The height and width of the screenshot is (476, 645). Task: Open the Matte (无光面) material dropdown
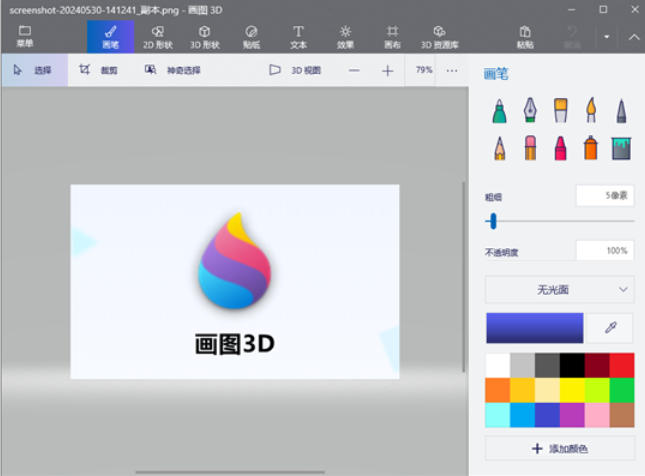[x=559, y=290]
